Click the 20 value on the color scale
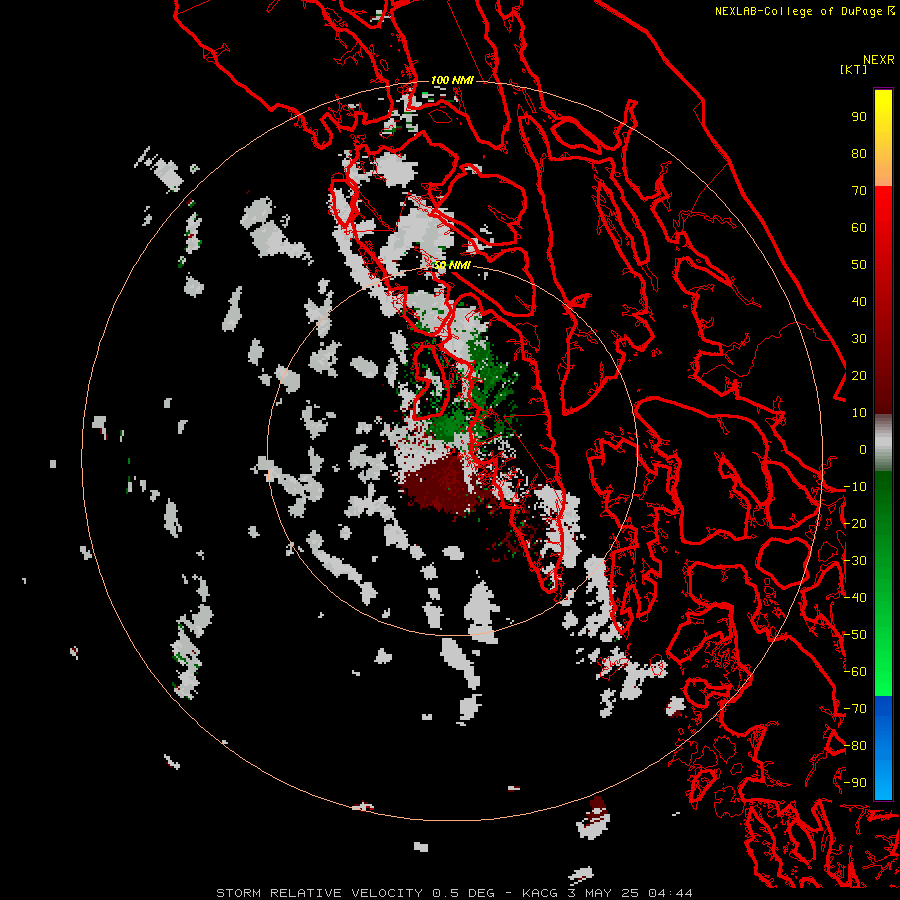This screenshot has width=900, height=900. coord(859,376)
